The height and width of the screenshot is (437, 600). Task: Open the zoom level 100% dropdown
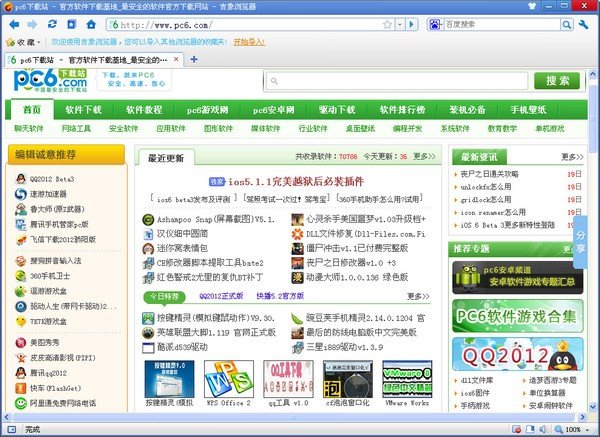coord(587,429)
